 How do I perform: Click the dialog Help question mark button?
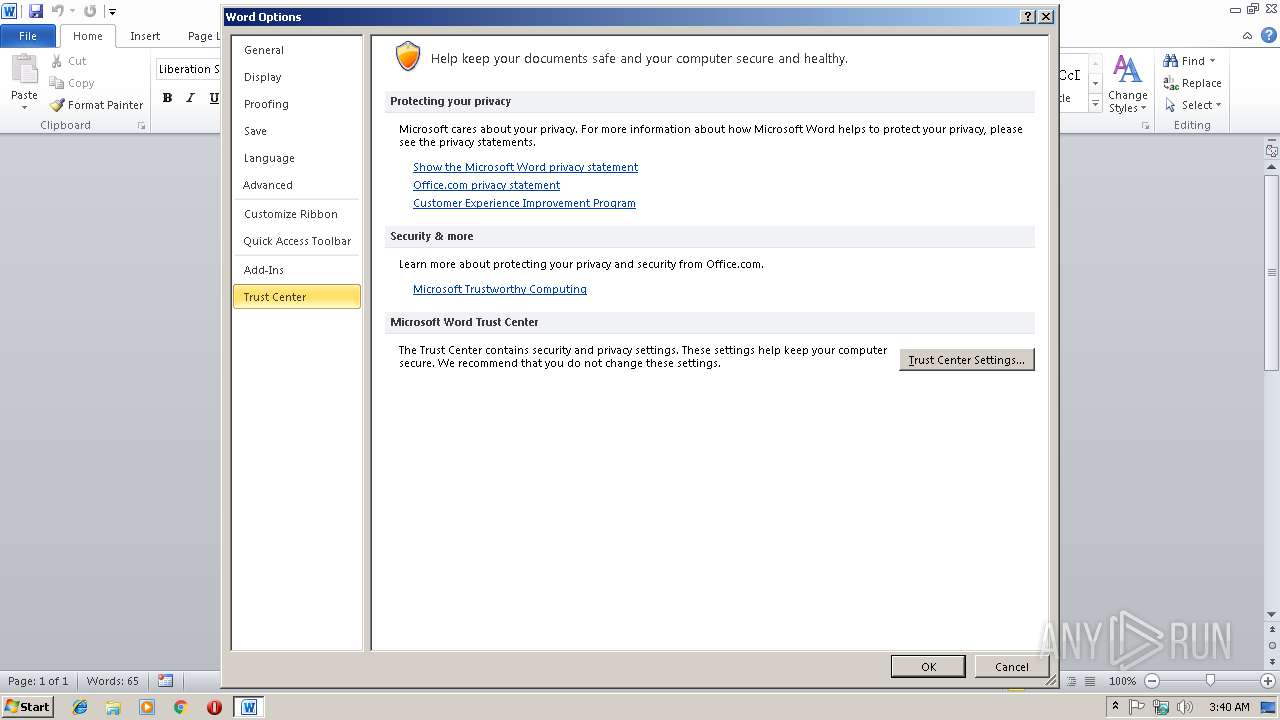pyautogui.click(x=1028, y=17)
